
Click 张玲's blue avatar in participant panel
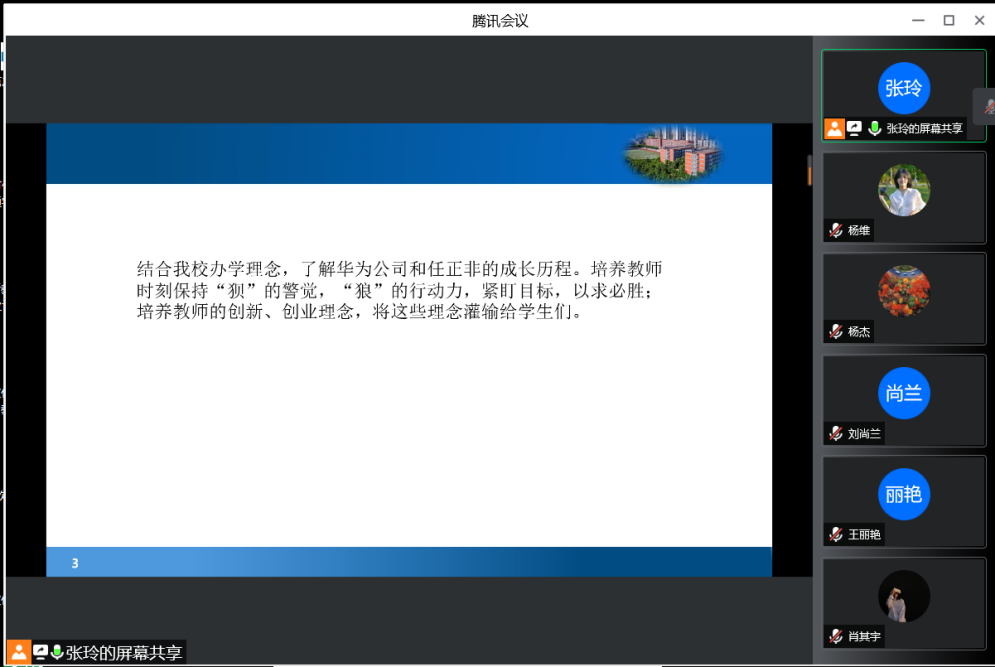pyautogui.click(x=904, y=88)
